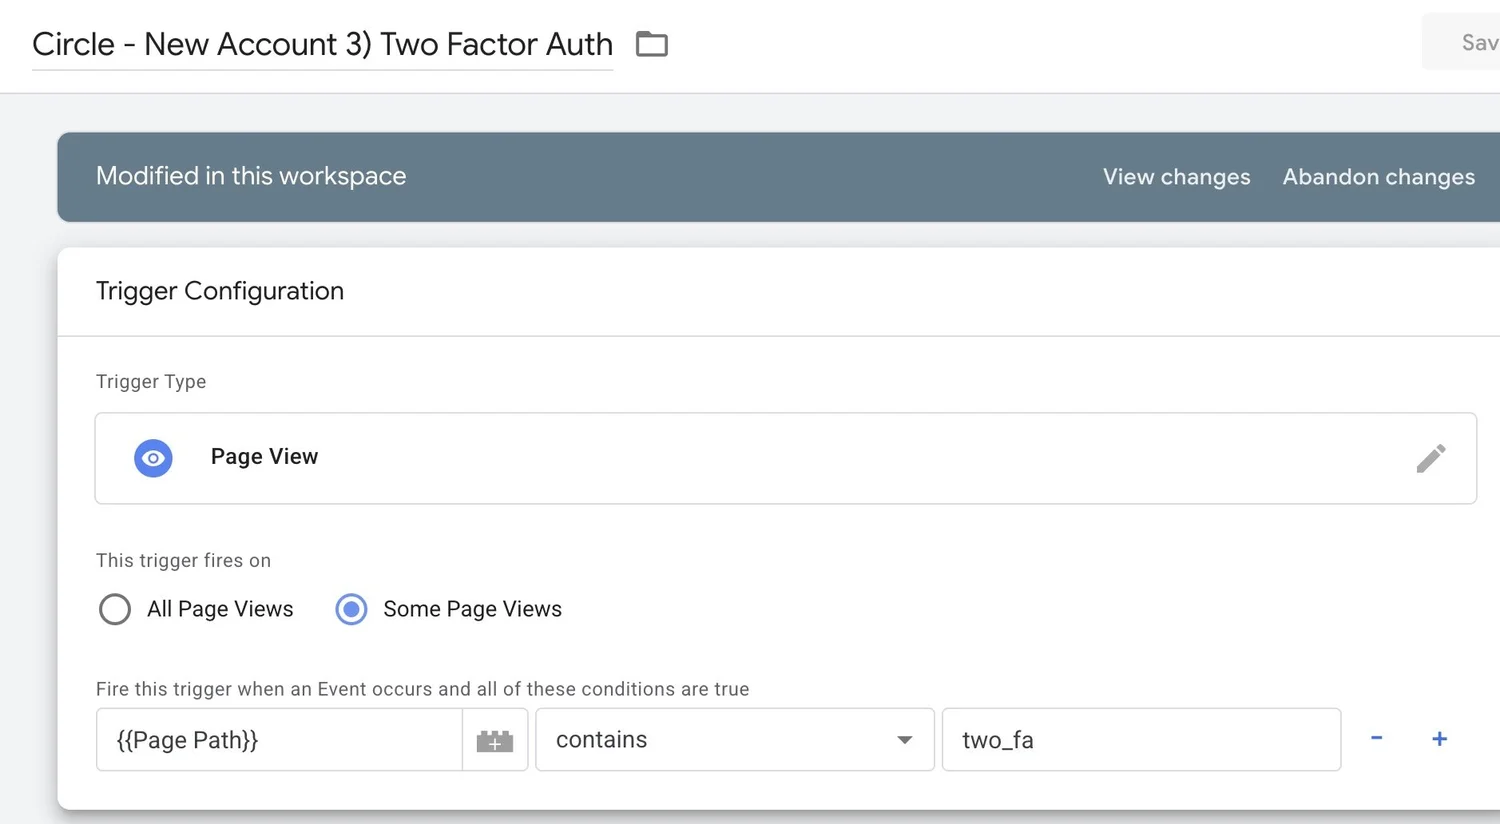Click the blue Page View eye icon

153,458
